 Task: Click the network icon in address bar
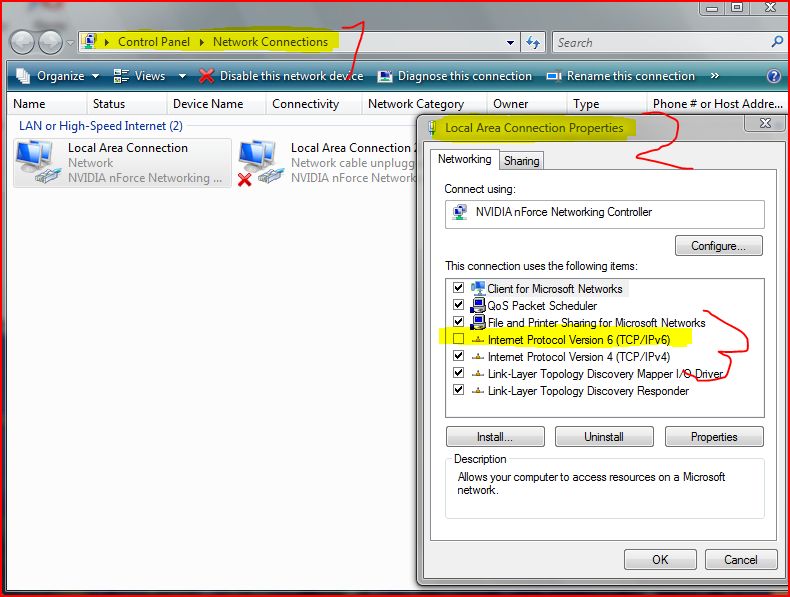pos(90,41)
